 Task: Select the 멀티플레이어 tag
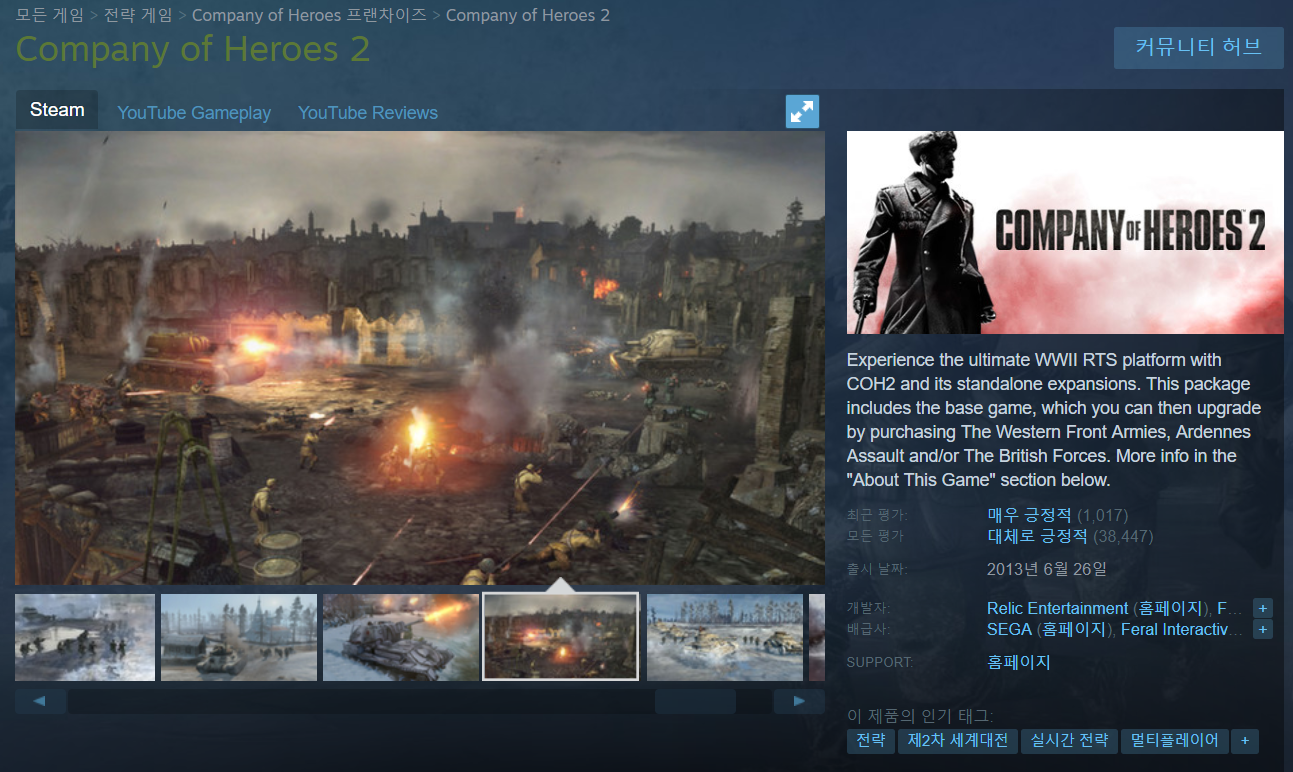[x=1175, y=741]
